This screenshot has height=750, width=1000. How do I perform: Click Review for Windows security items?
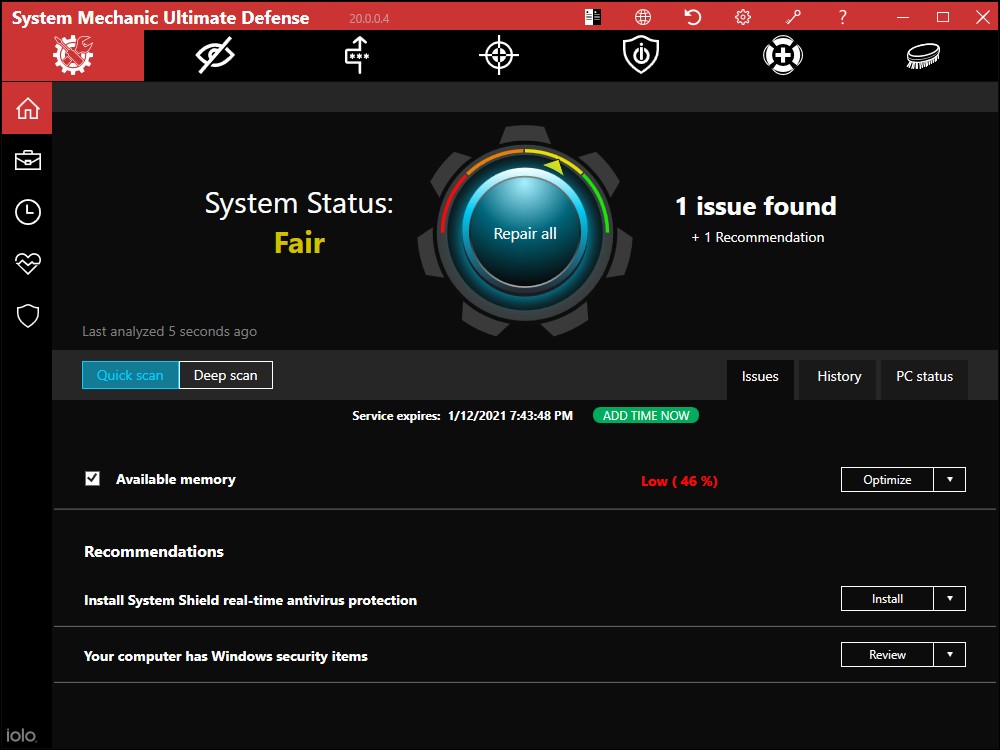pyautogui.click(x=887, y=654)
